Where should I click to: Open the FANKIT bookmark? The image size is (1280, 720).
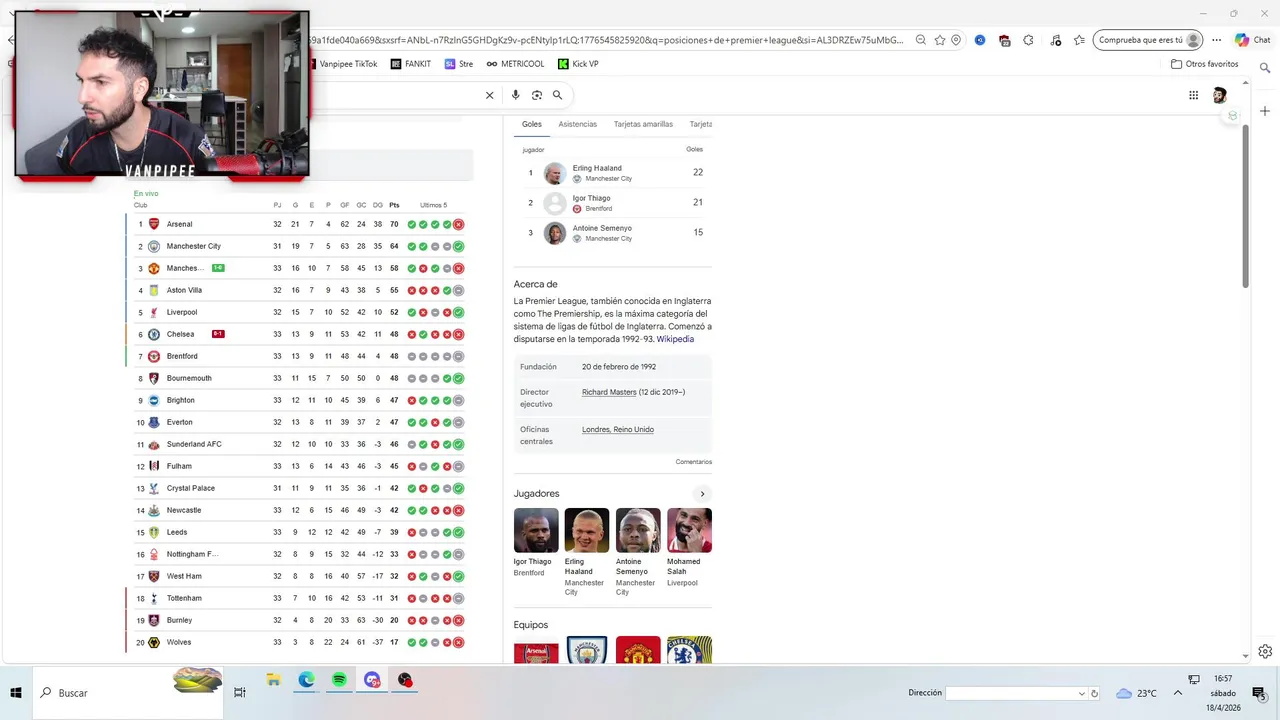pyautogui.click(x=411, y=64)
